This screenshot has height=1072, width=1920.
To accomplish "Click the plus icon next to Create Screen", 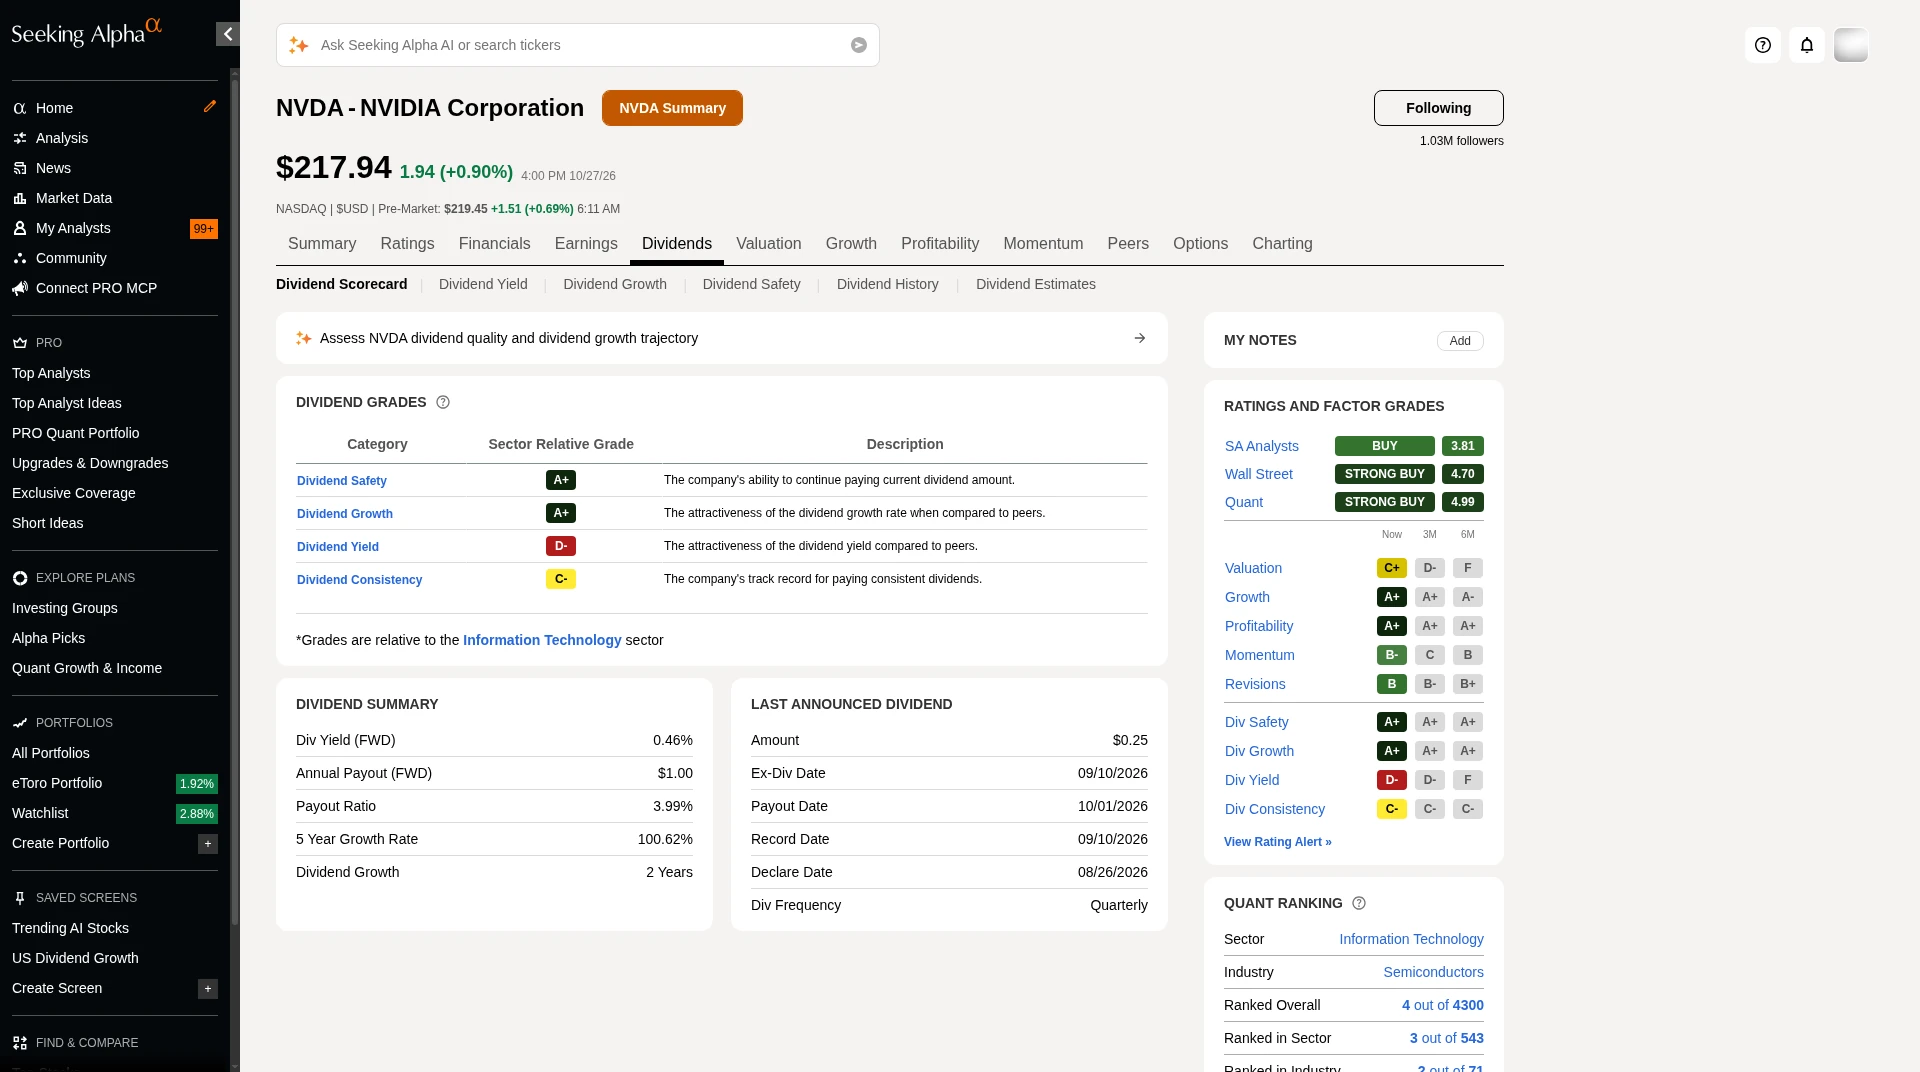I will 208,989.
